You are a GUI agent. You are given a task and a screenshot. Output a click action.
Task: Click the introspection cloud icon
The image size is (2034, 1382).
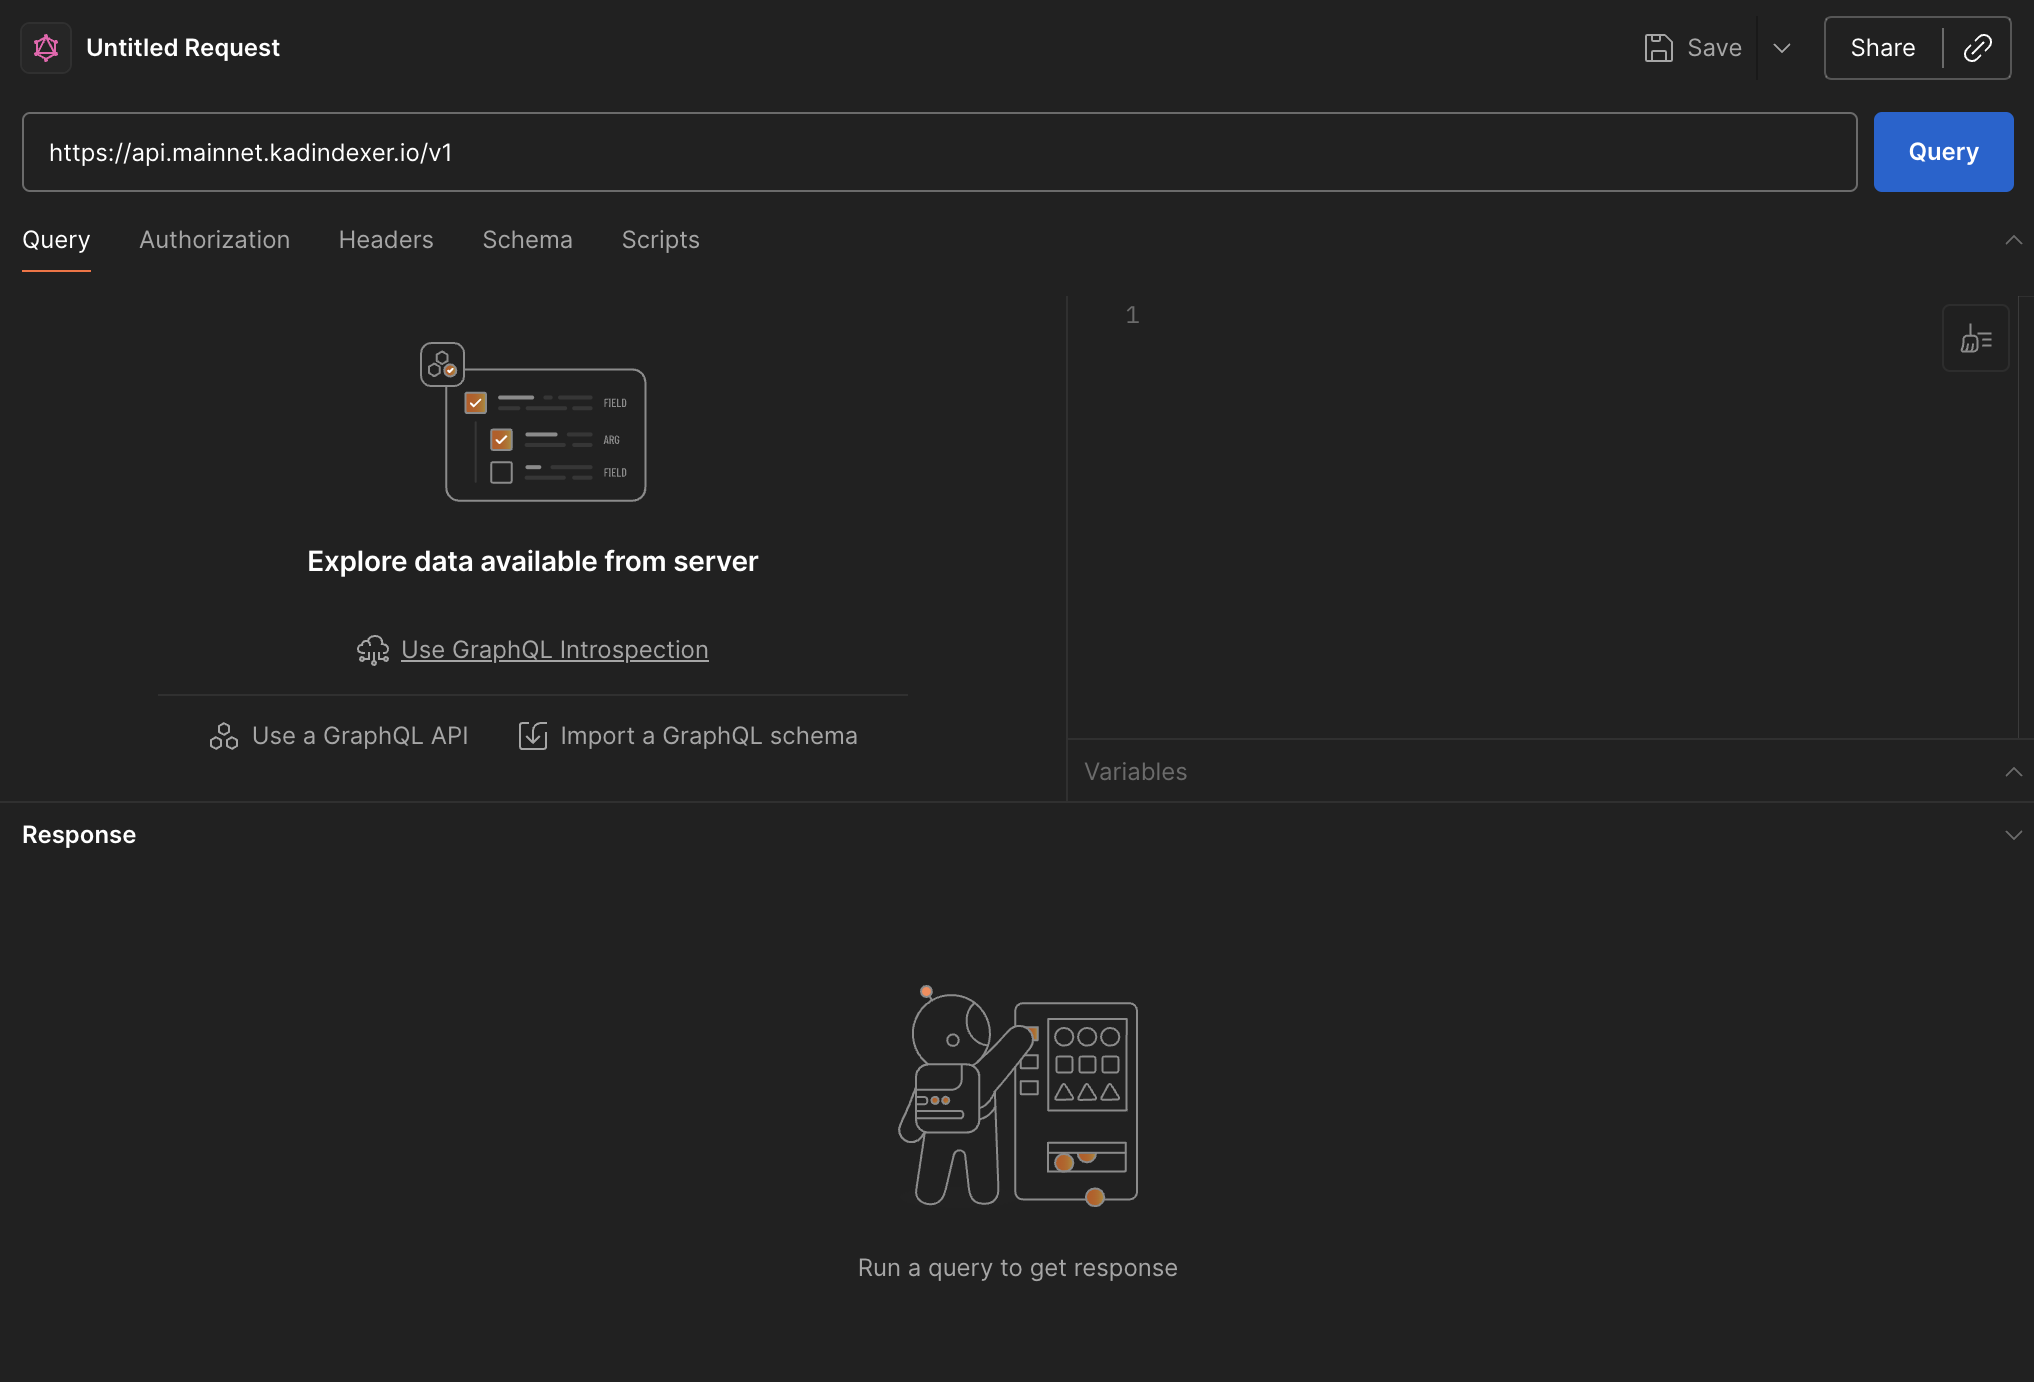(x=373, y=650)
